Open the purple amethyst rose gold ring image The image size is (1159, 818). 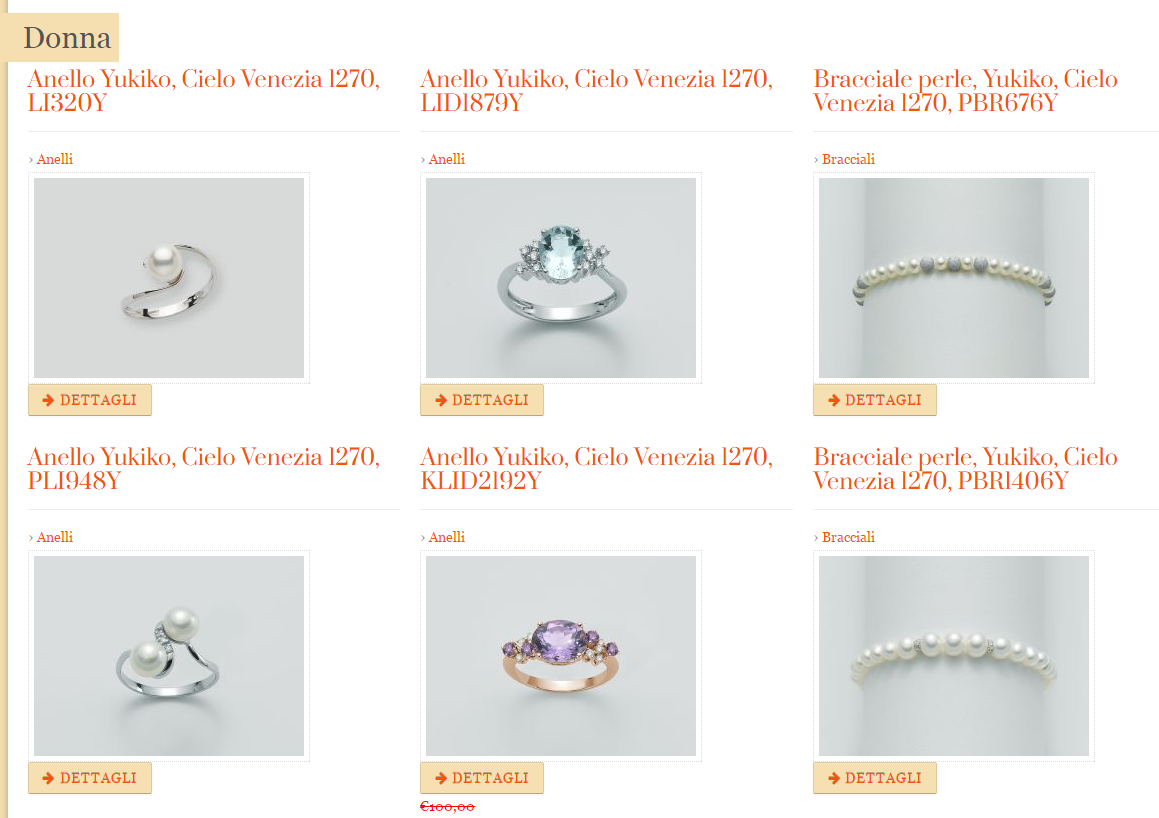561,656
